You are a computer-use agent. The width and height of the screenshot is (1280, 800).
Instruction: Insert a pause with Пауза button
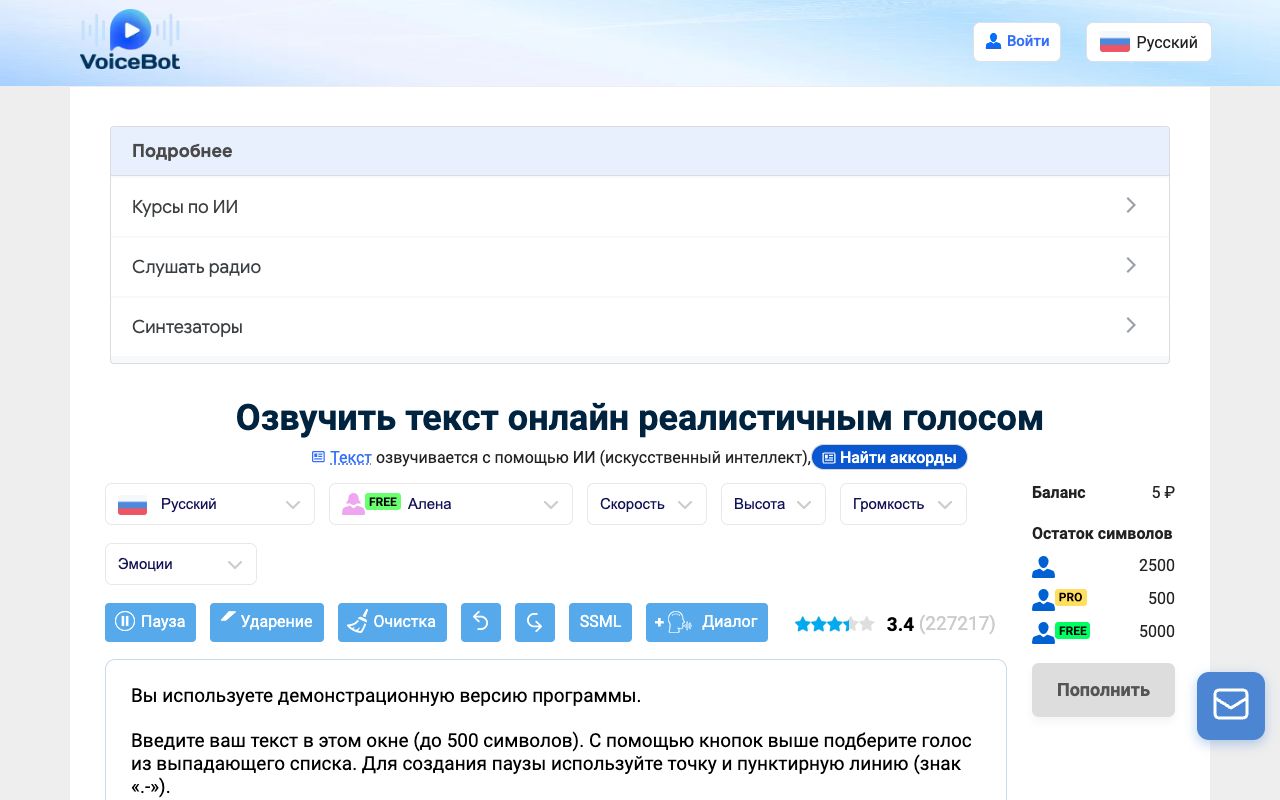151,622
